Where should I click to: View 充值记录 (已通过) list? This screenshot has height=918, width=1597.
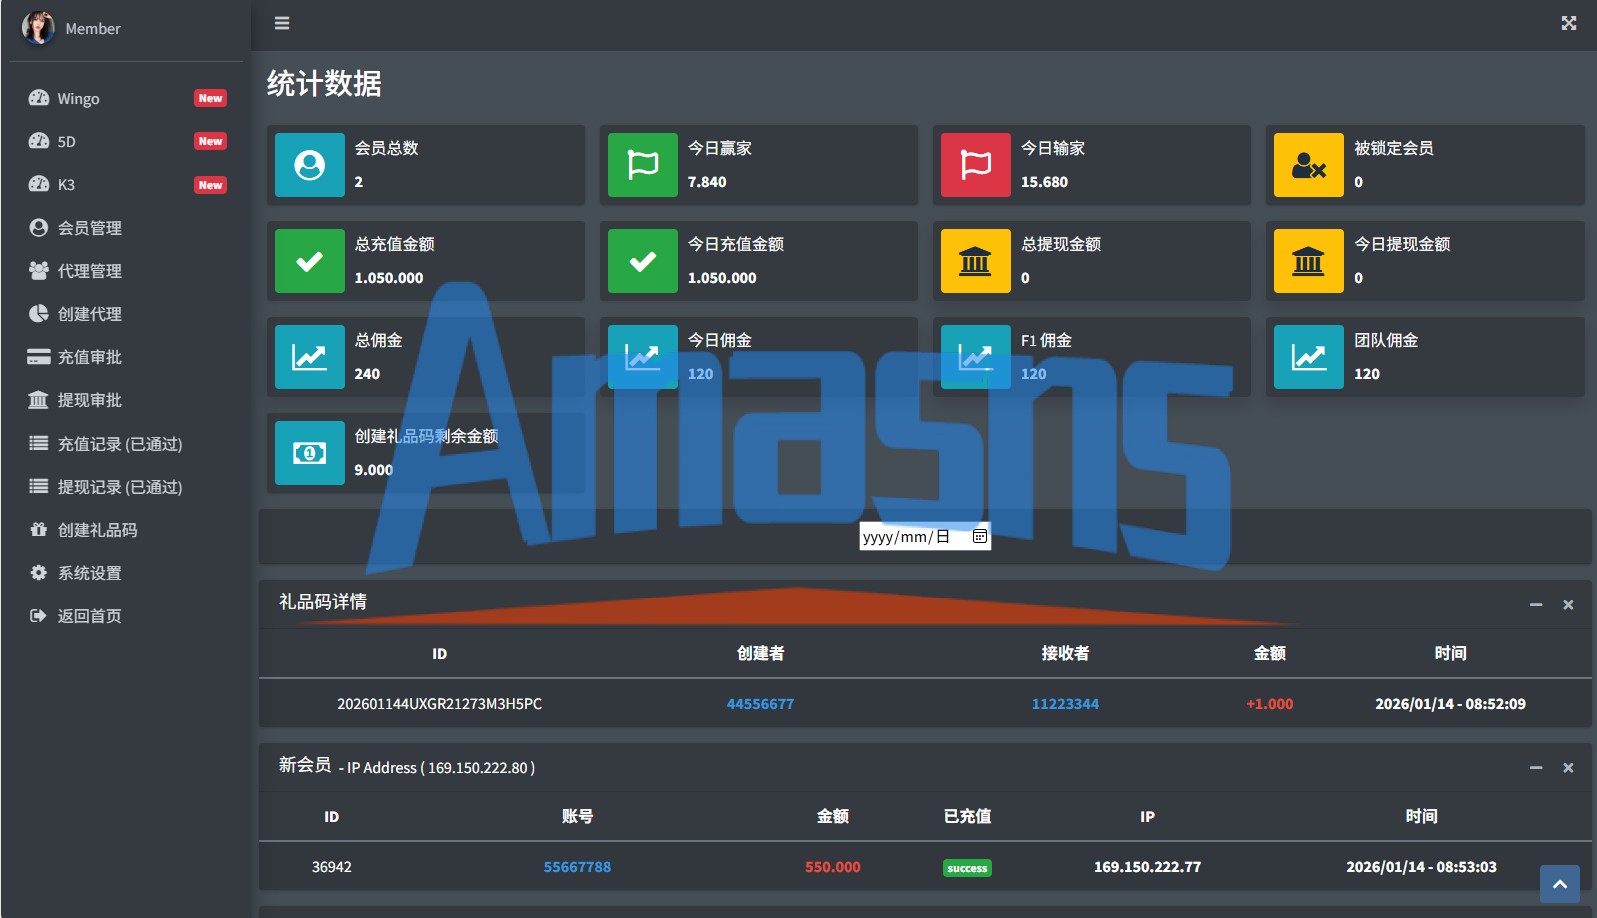[x=126, y=444]
